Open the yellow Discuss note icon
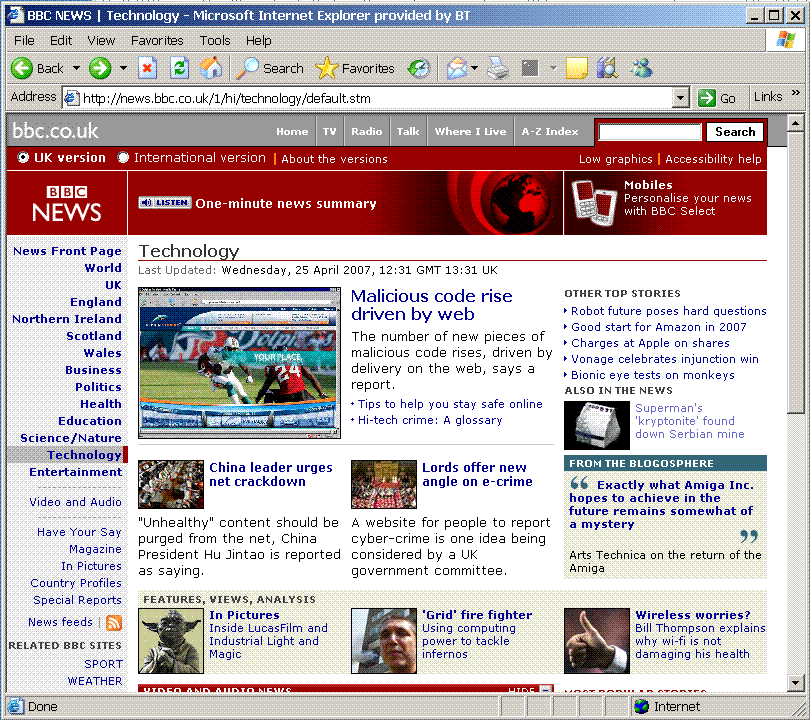 [x=577, y=68]
